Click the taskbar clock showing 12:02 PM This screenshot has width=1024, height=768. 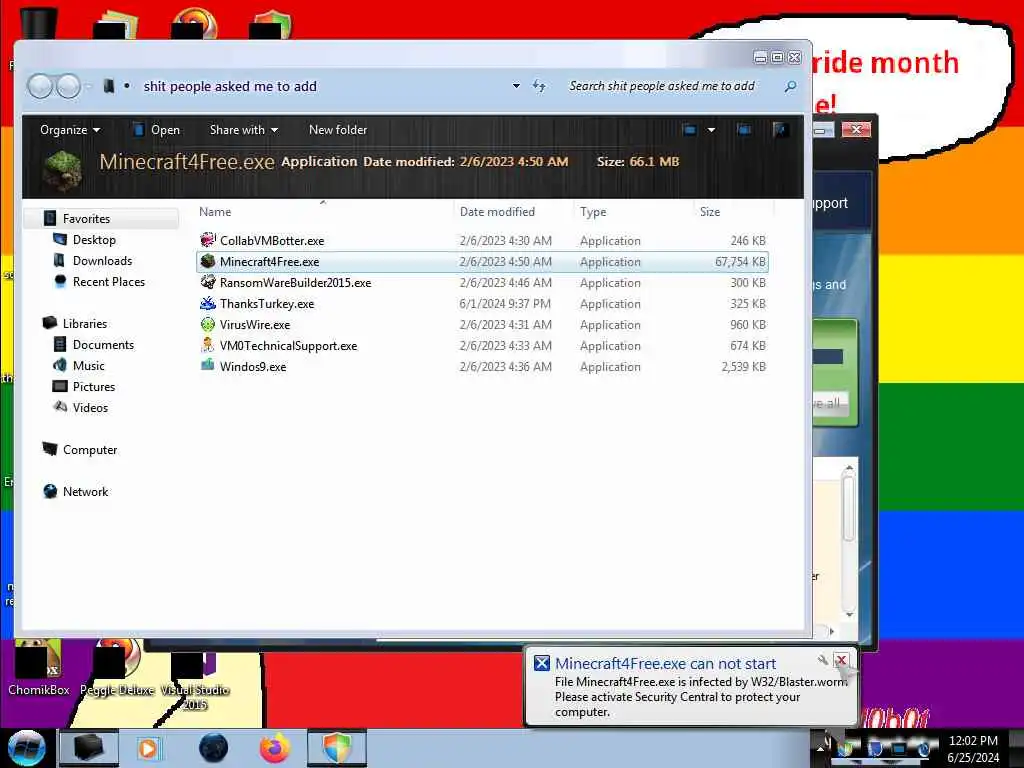pos(973,741)
